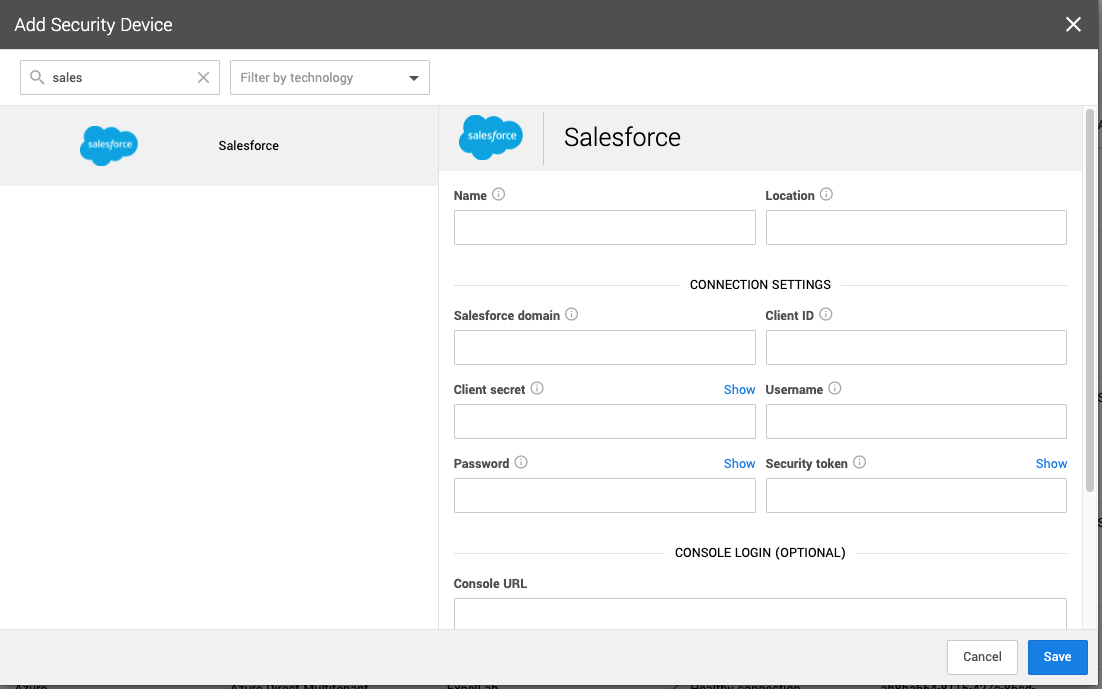The width and height of the screenshot is (1102, 689).
Task: Click the CONNECTION SETTINGS section label
Action: click(760, 285)
